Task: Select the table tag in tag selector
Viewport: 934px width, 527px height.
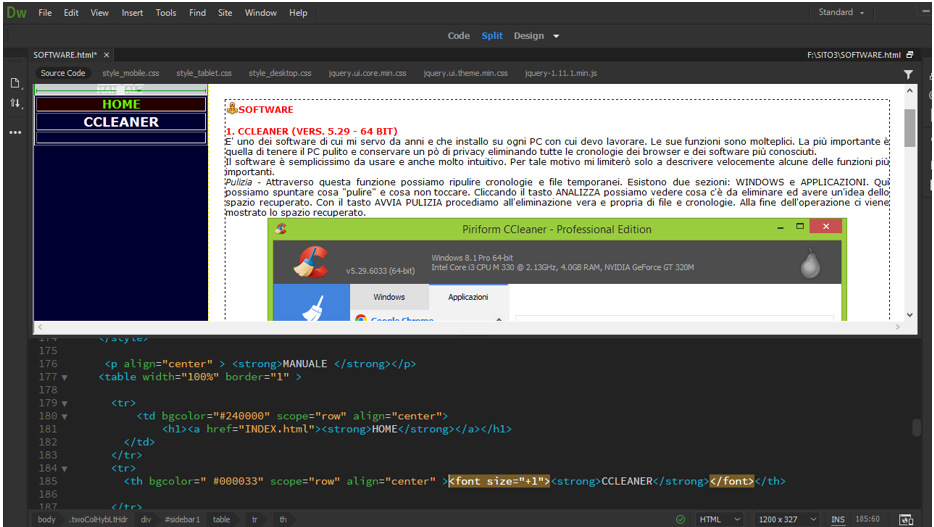Action: click(x=221, y=519)
